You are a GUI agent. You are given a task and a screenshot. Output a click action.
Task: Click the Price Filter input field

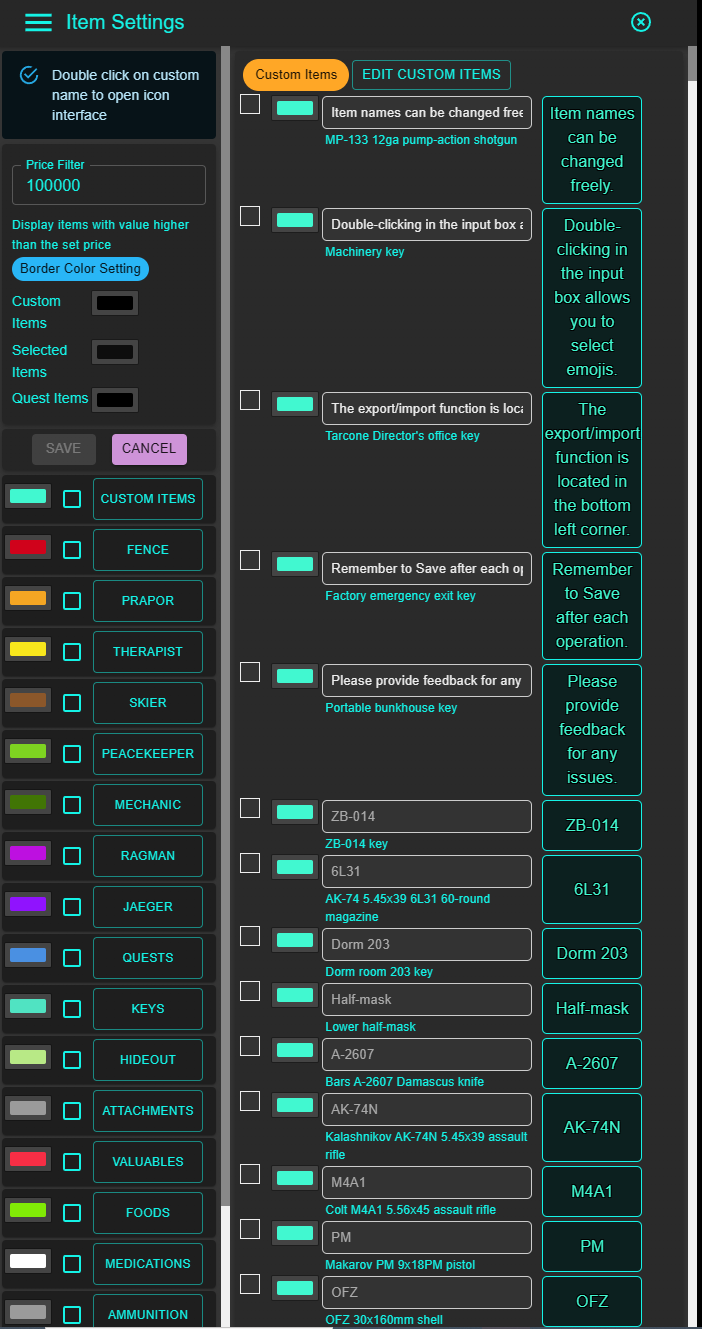coord(109,186)
